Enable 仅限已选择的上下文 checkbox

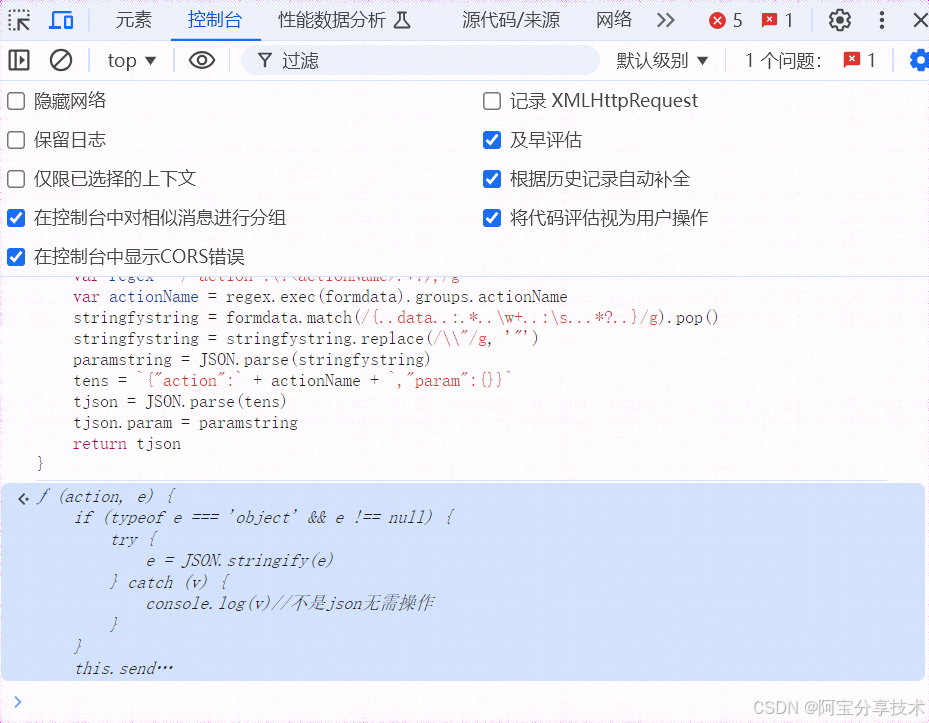coord(16,179)
